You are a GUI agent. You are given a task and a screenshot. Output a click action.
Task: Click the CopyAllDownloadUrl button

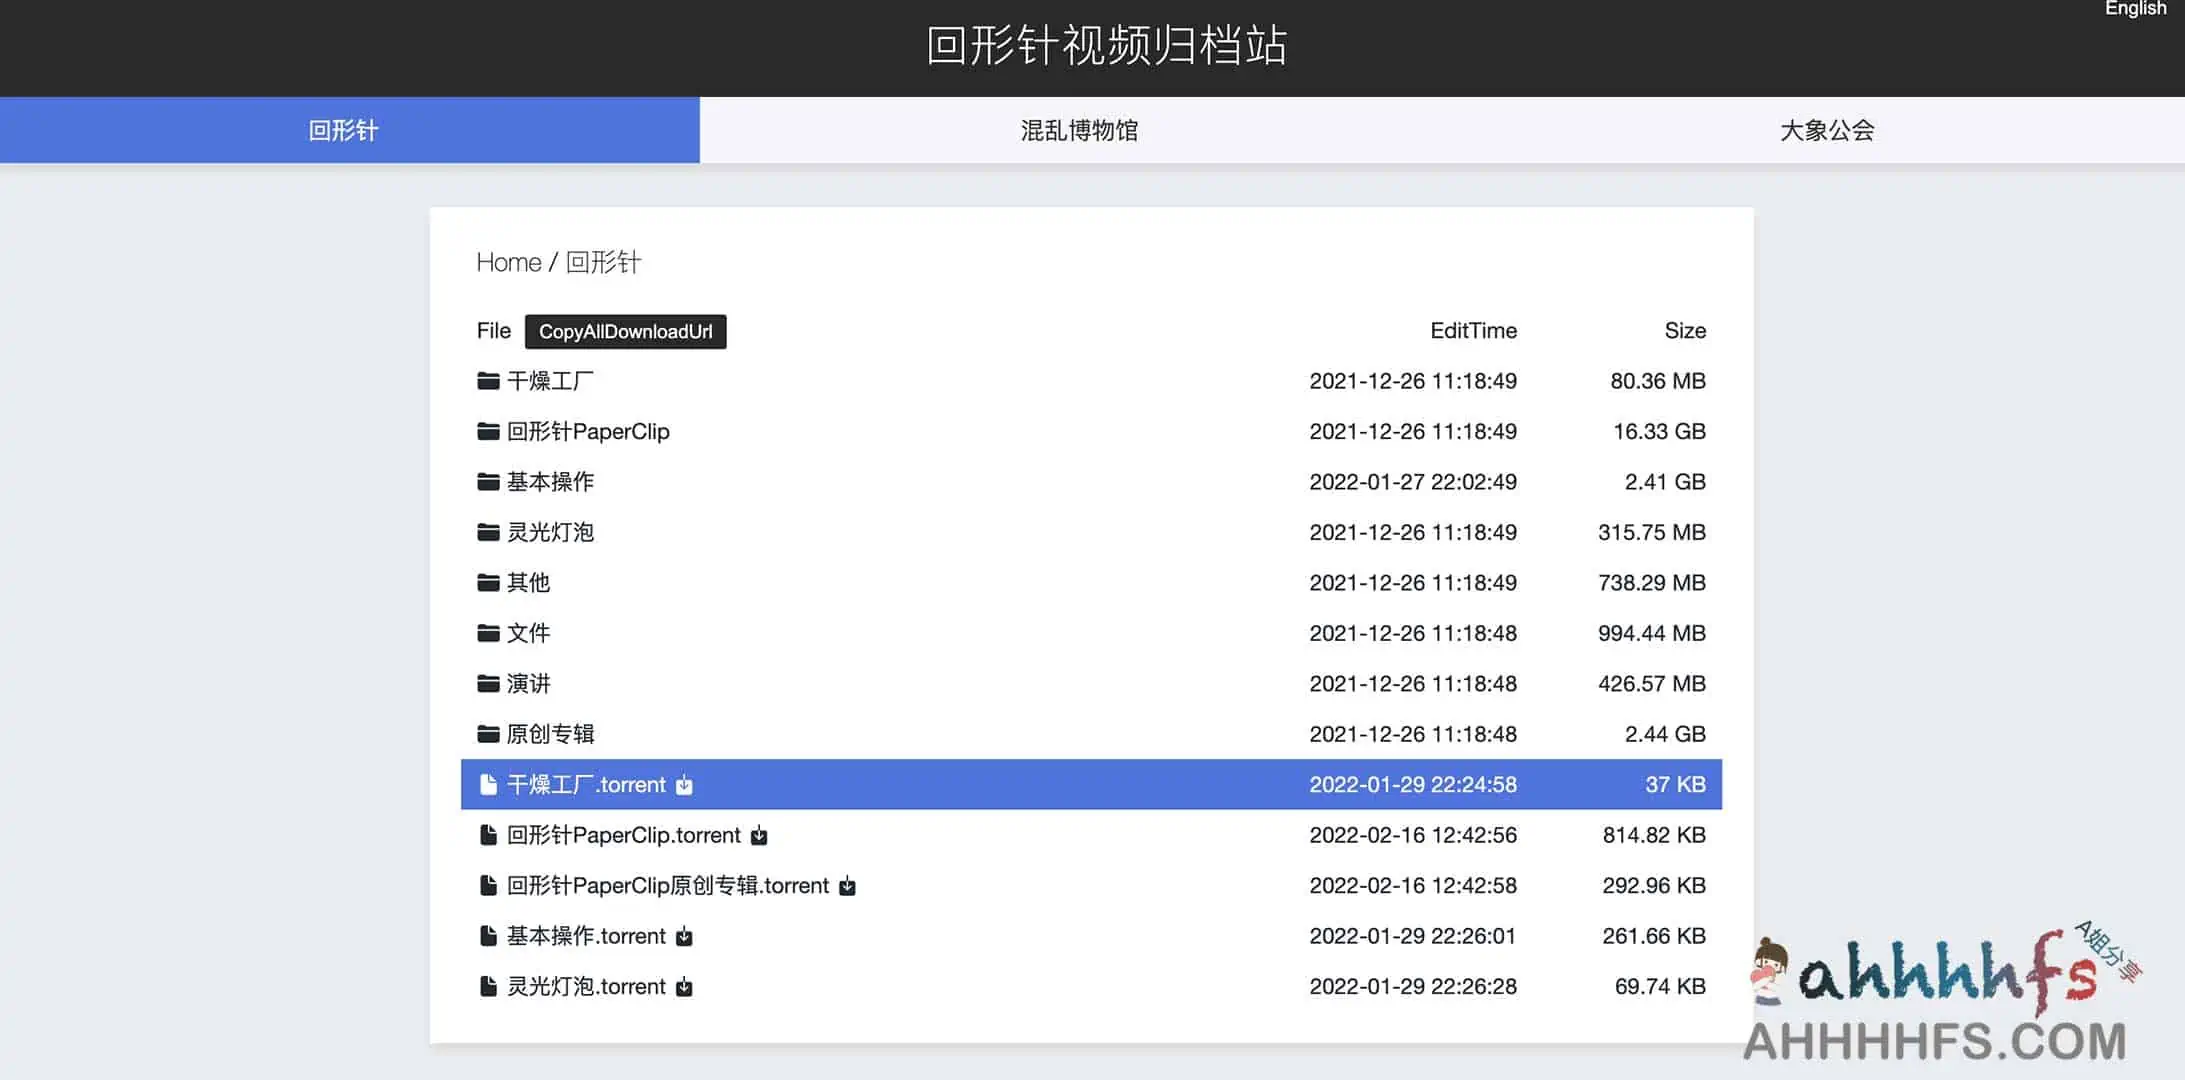[625, 331]
